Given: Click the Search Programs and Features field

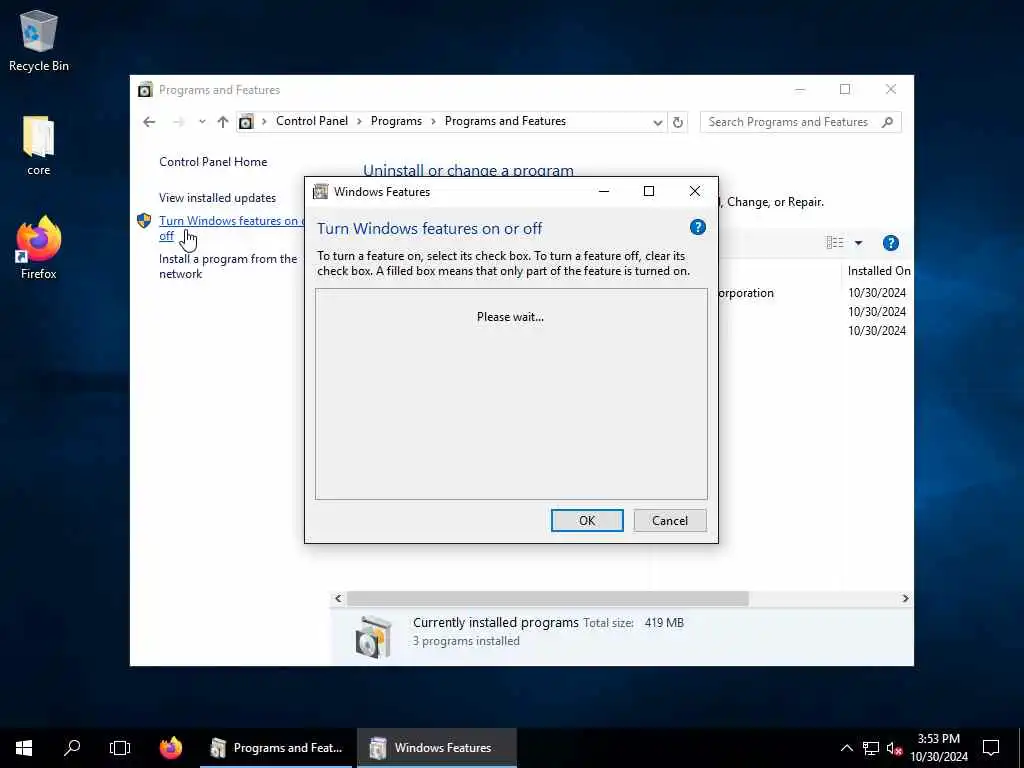Looking at the screenshot, I should [x=790, y=122].
